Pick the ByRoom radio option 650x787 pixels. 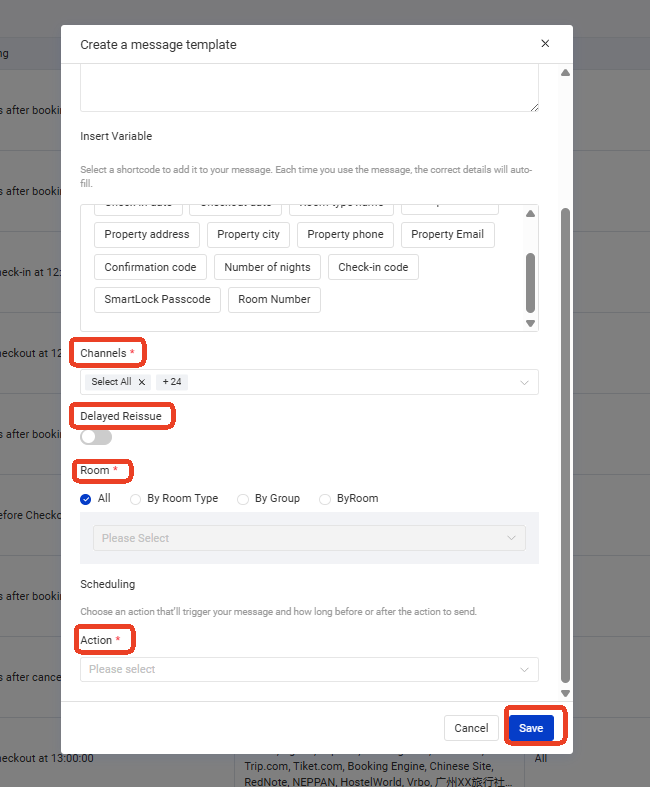click(325, 499)
